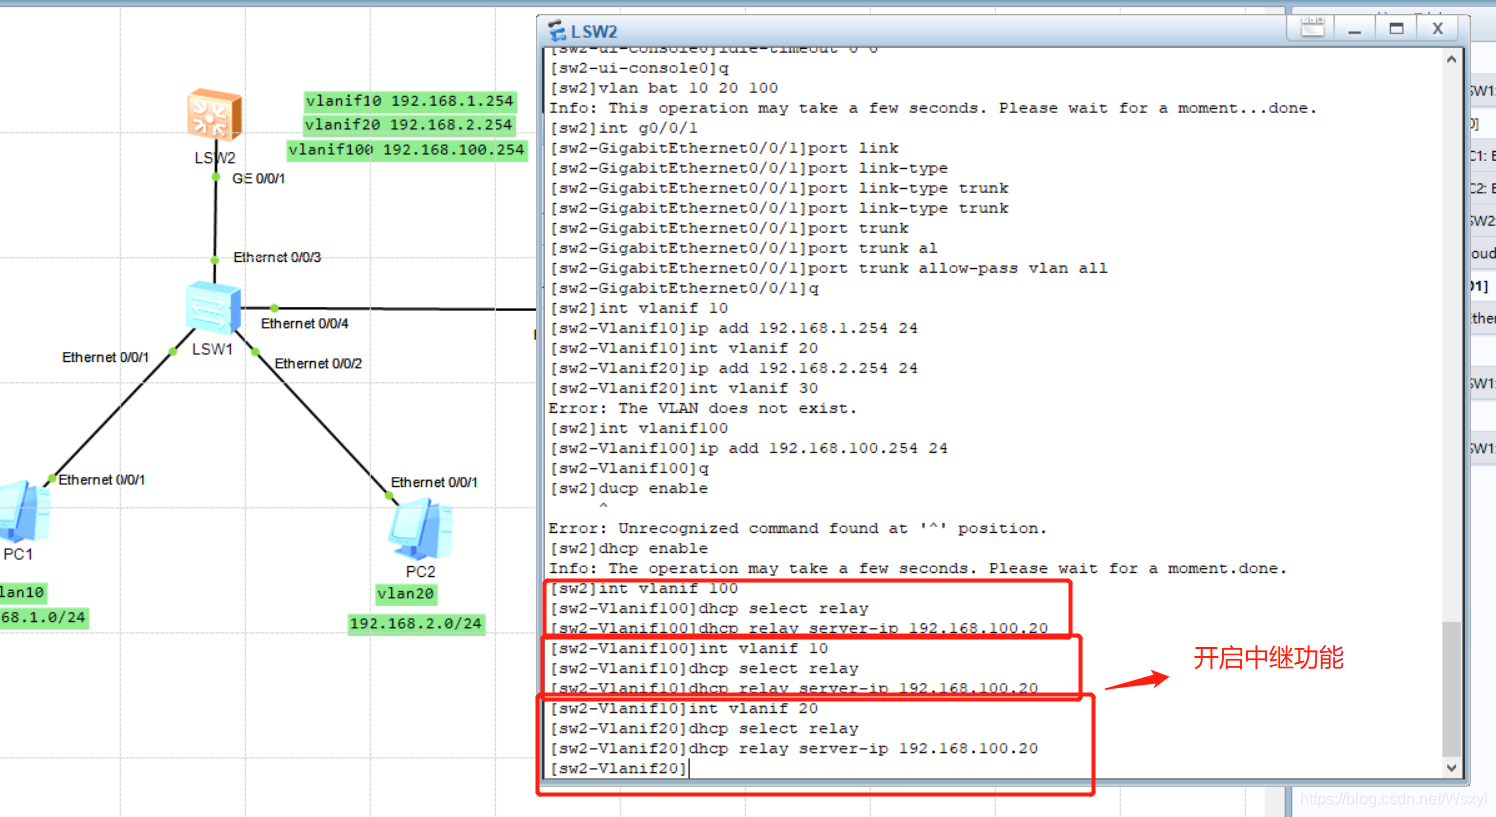This screenshot has height=817, width=1496.
Task: Click the 'ip add 192.168.100.254 24' line
Action: (748, 448)
